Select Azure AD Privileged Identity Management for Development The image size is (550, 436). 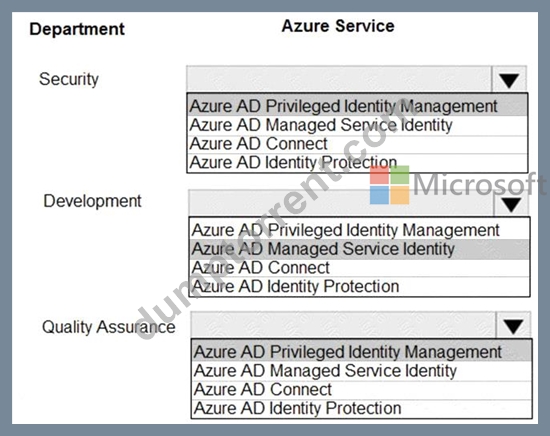359,230
